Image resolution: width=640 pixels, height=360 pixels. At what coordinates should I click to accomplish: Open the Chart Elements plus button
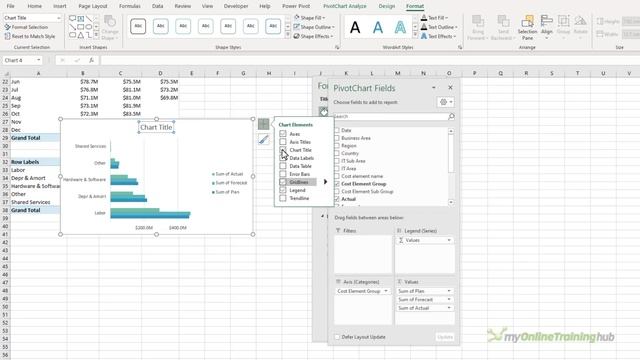(x=263, y=124)
